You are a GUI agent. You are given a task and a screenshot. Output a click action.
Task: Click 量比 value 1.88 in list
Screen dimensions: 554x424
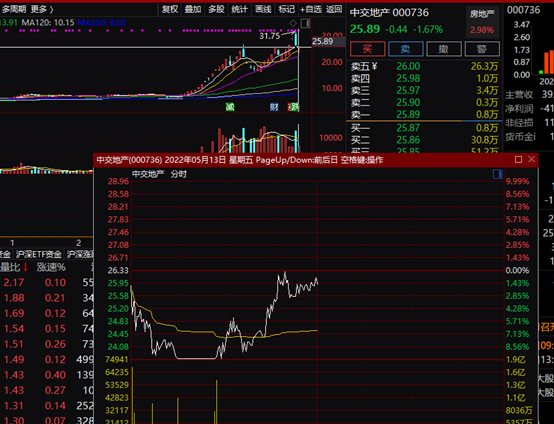[14, 298]
